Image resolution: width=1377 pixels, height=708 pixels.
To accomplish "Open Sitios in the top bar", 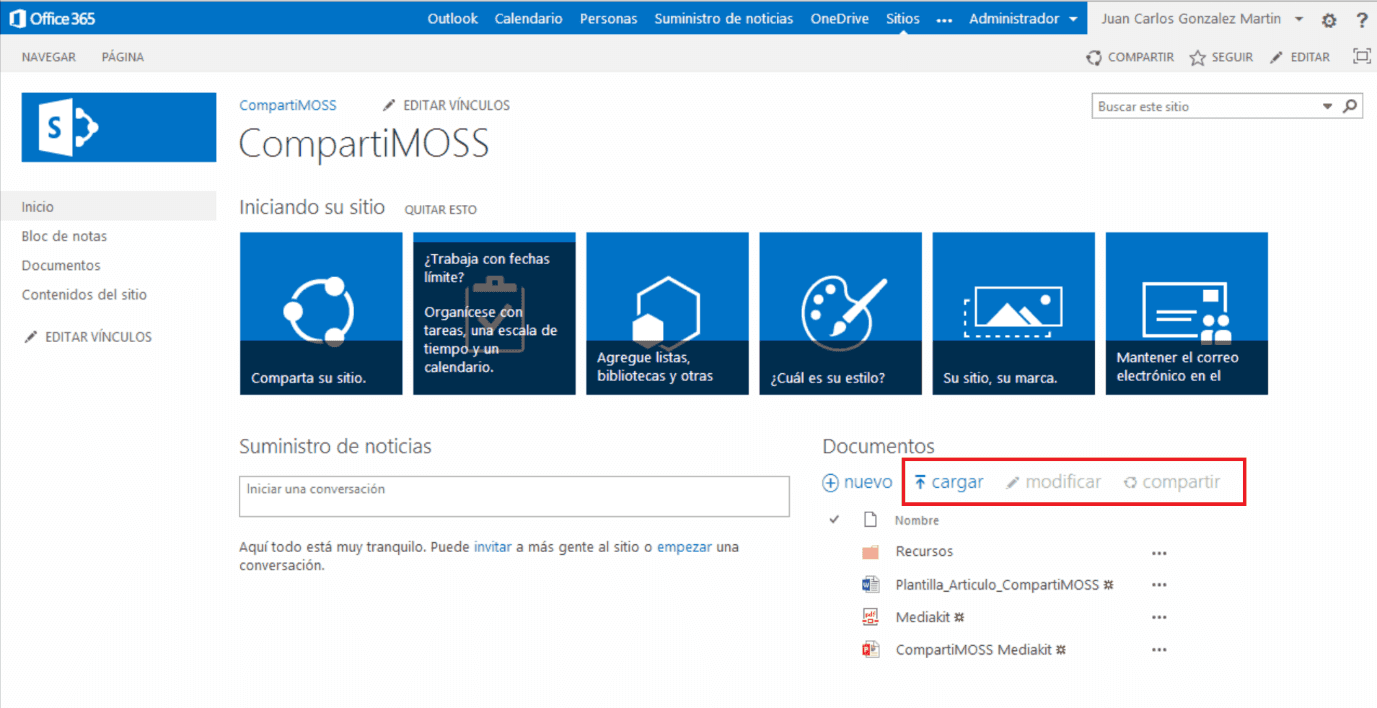I will [903, 19].
